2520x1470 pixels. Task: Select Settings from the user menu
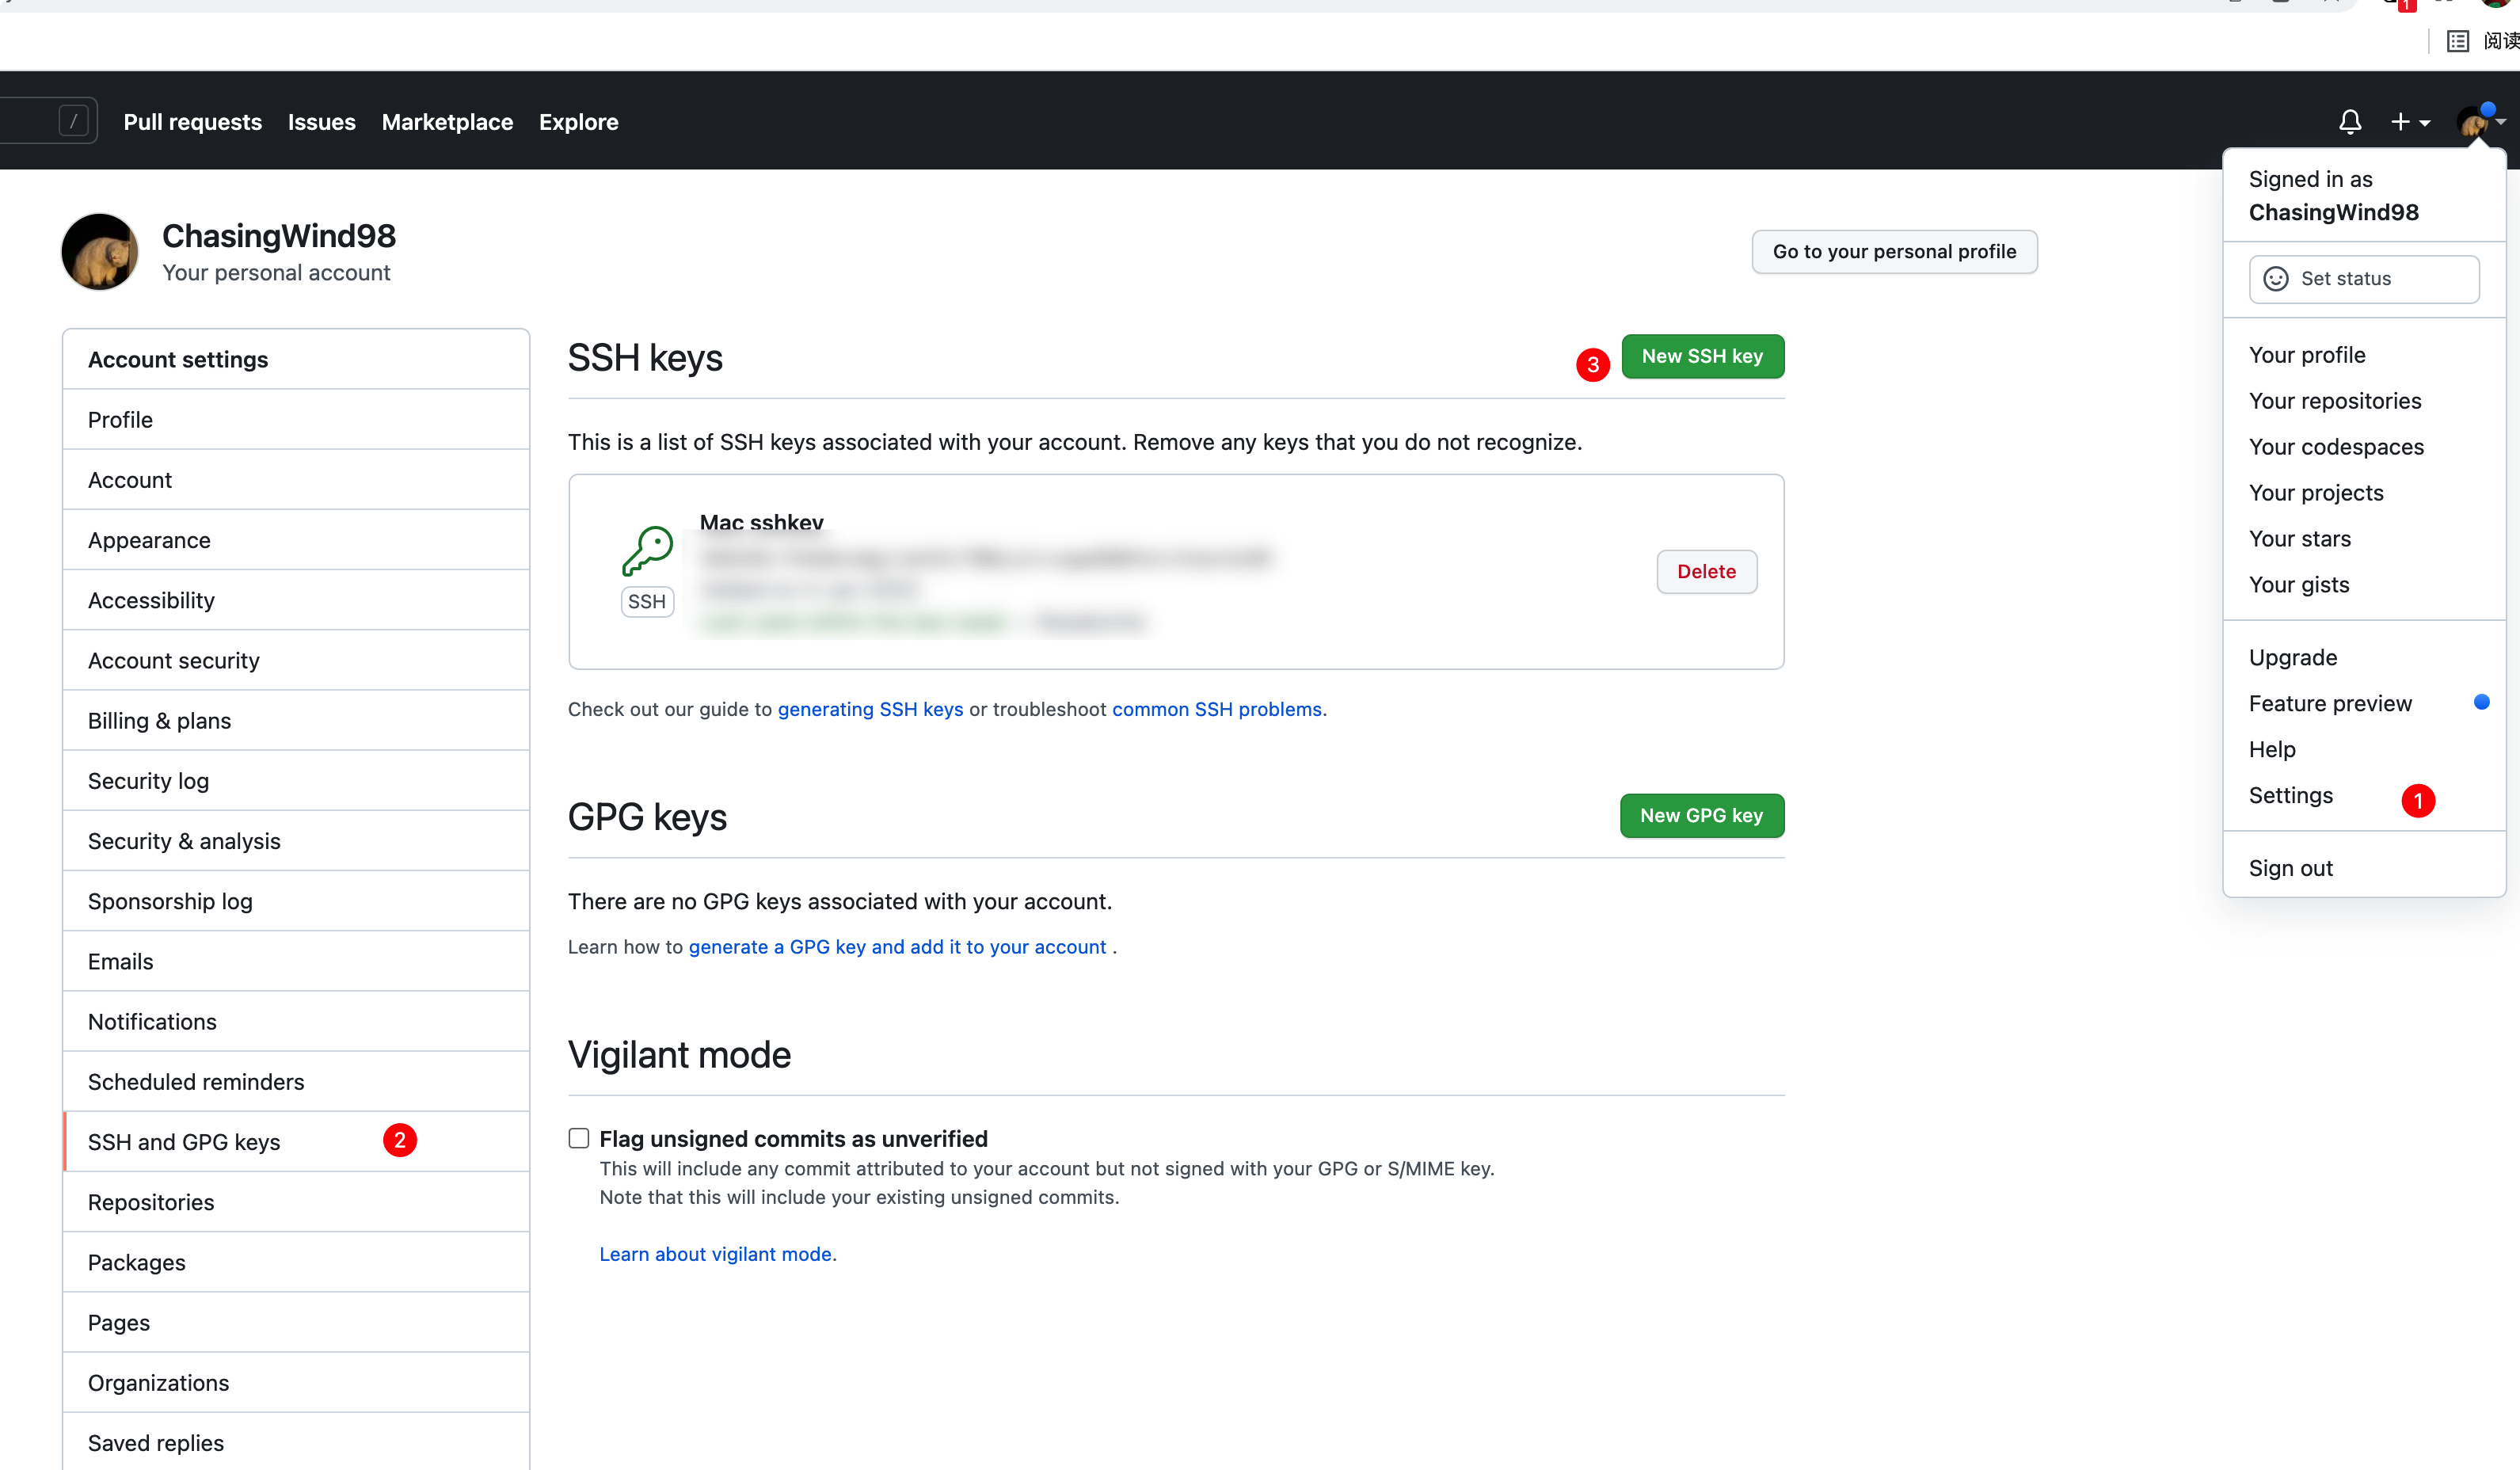click(x=2290, y=795)
